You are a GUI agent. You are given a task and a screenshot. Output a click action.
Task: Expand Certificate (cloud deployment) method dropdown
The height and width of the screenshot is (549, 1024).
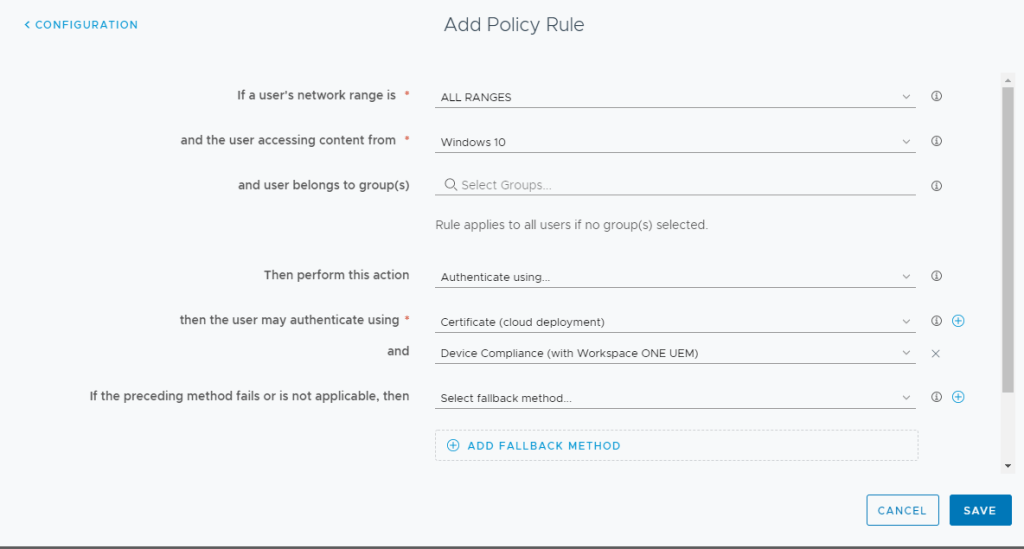click(x=676, y=322)
